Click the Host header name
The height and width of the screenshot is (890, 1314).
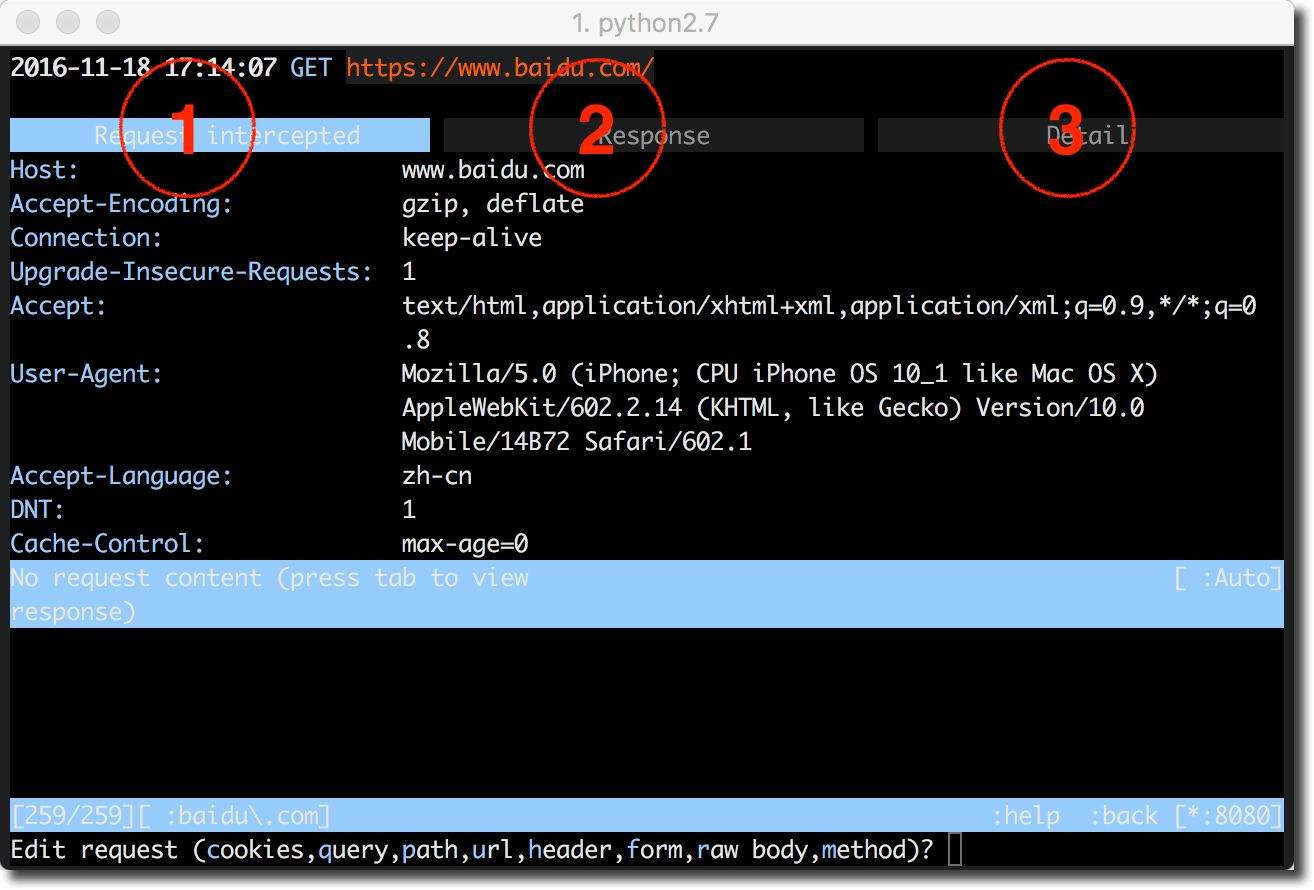tap(44, 170)
